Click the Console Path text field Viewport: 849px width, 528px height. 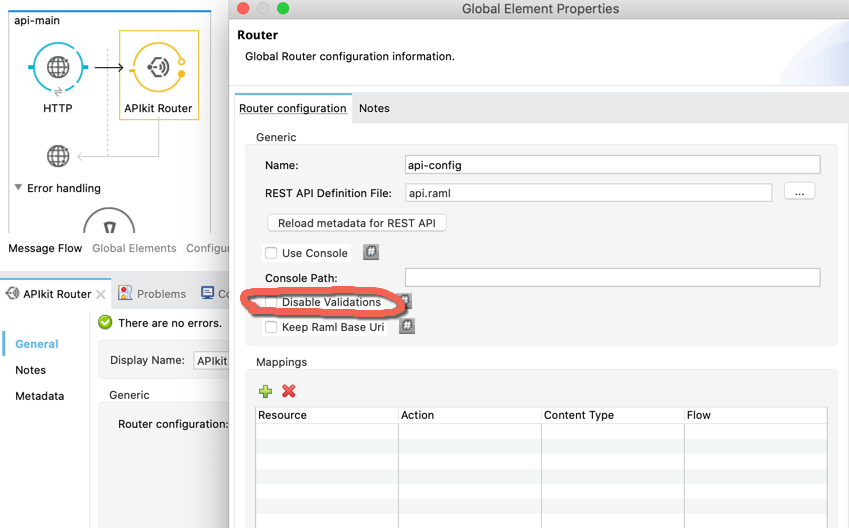(x=612, y=278)
